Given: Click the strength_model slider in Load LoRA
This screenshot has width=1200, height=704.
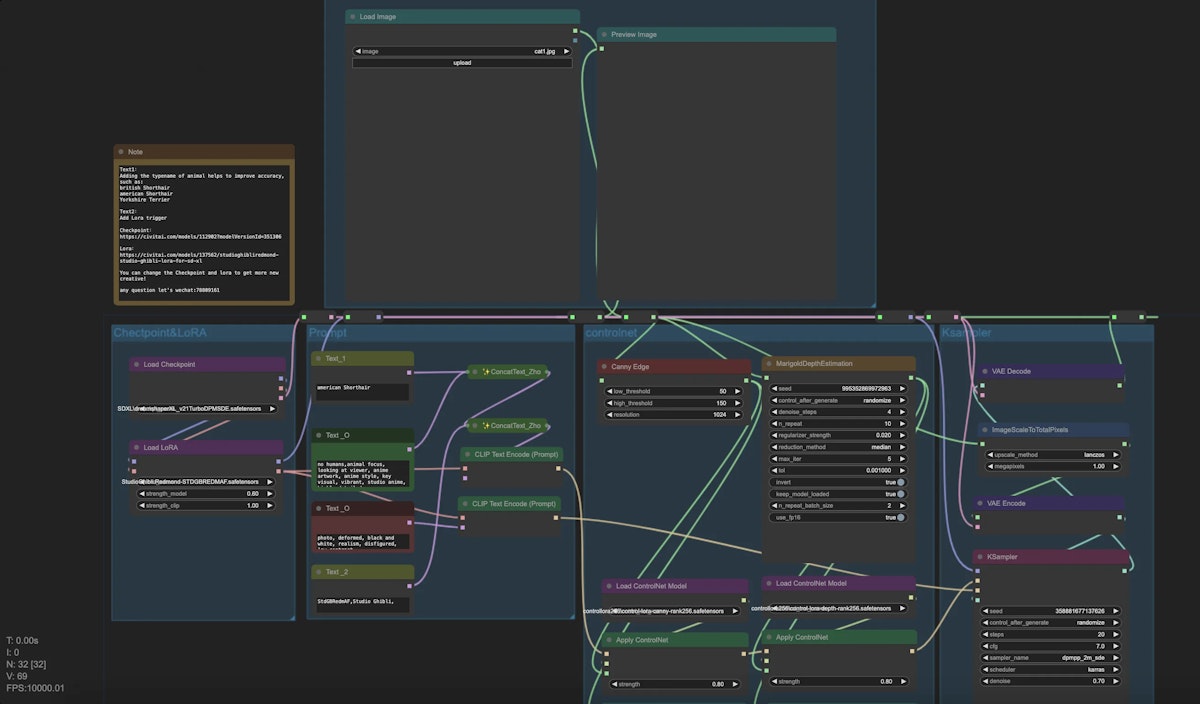Looking at the screenshot, I should click(x=207, y=494).
